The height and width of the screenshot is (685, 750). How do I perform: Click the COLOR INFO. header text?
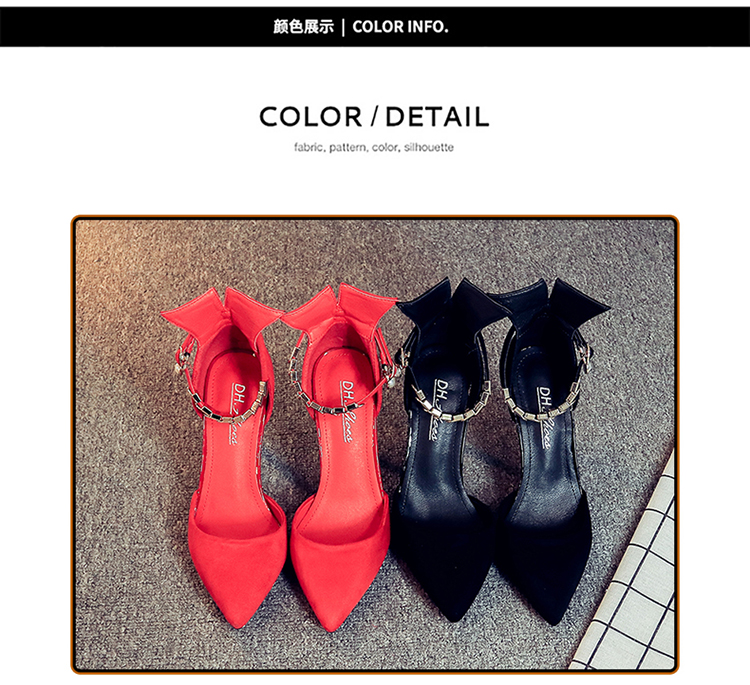400,27
